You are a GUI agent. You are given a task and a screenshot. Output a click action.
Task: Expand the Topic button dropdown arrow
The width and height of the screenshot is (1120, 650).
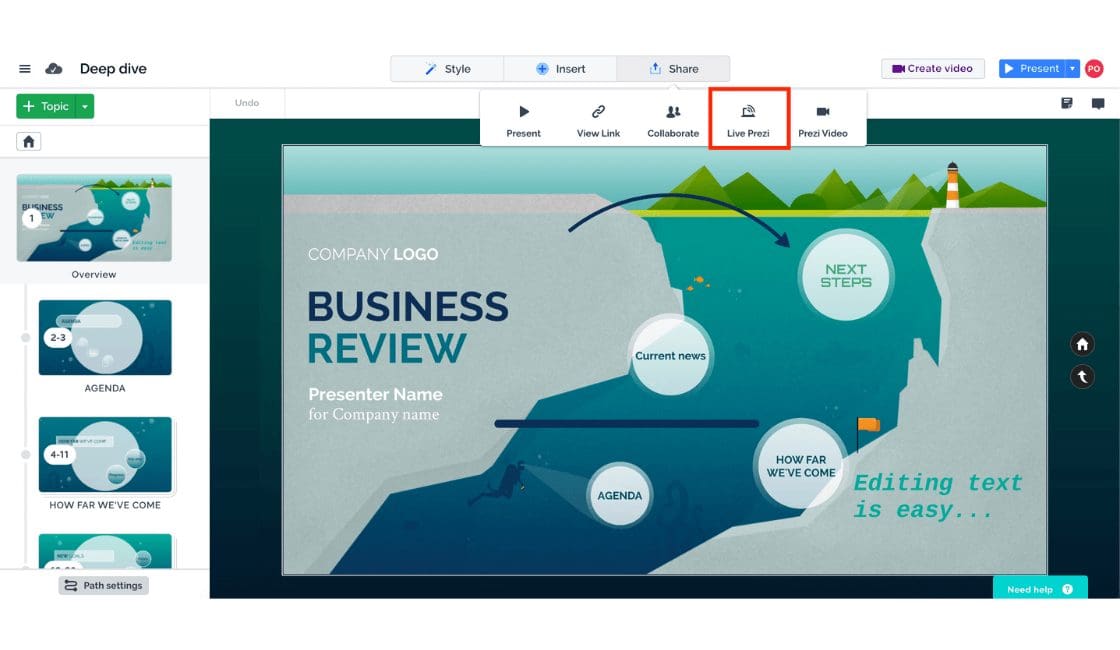[x=85, y=106]
